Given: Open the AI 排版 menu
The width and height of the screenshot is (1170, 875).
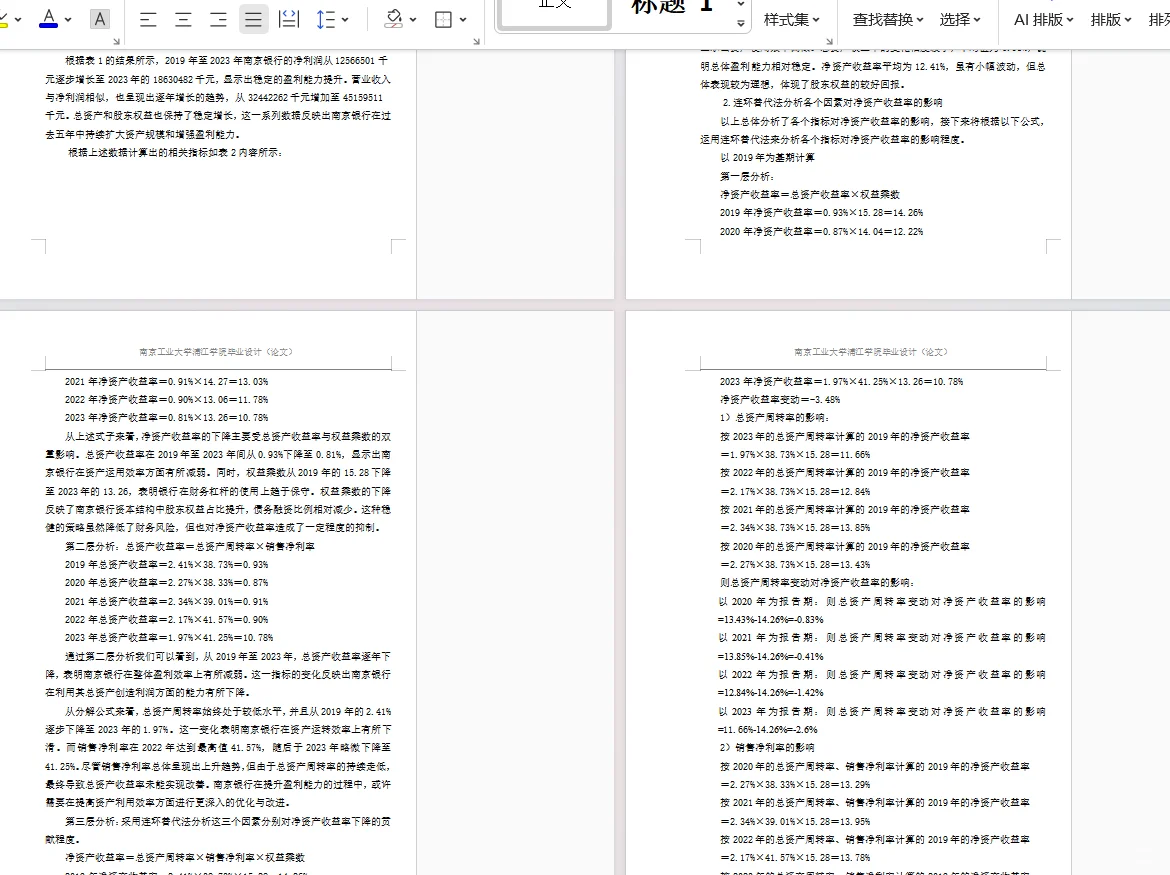Looking at the screenshot, I should (1043, 19).
